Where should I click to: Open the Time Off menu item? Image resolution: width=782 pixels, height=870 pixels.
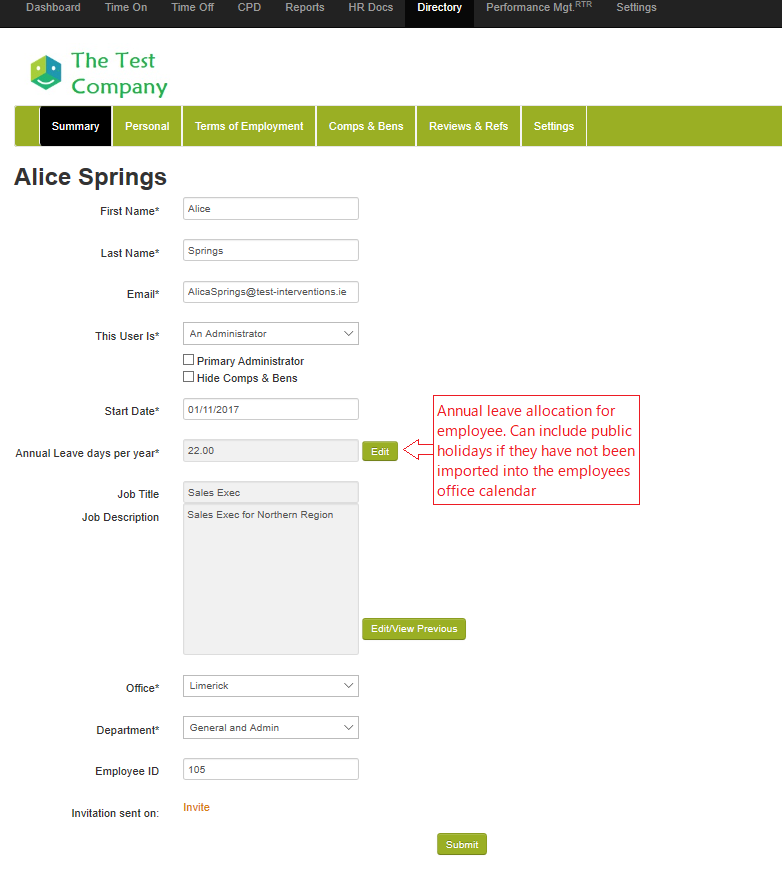[x=192, y=8]
